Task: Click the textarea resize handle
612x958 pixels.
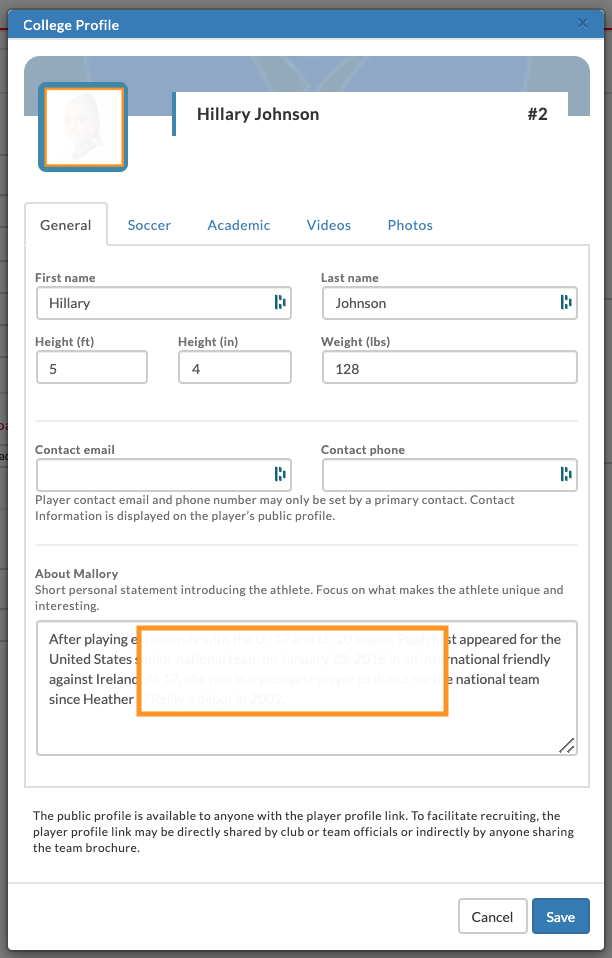Action: coord(567,745)
